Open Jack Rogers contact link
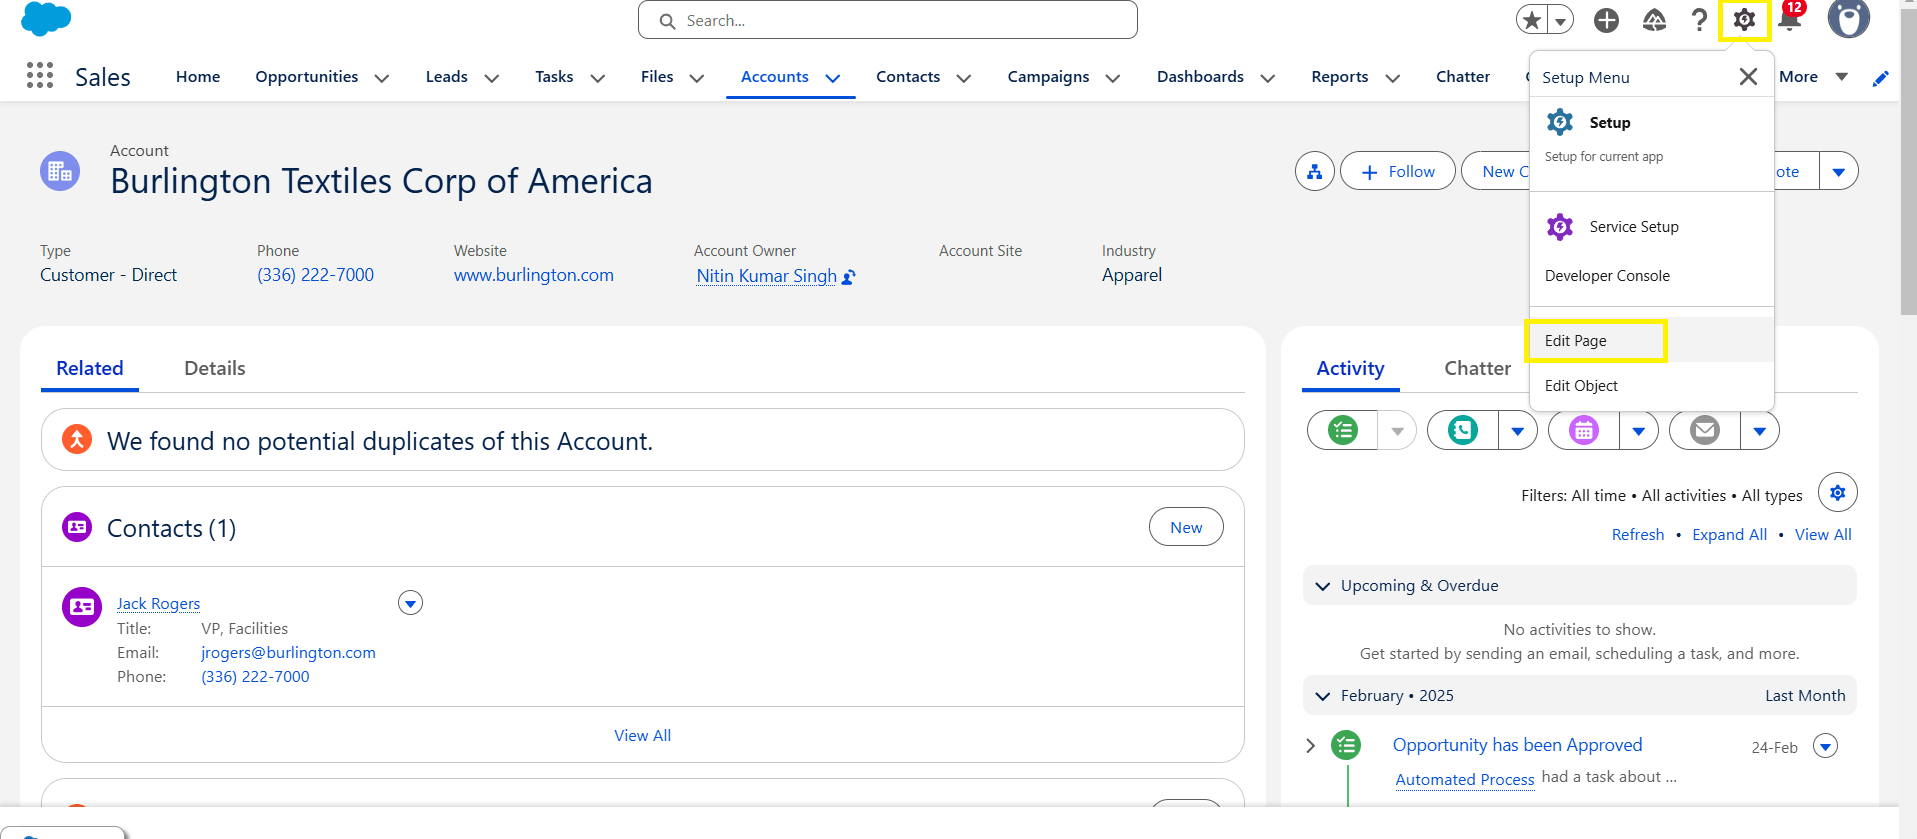The width and height of the screenshot is (1917, 839). tap(158, 603)
